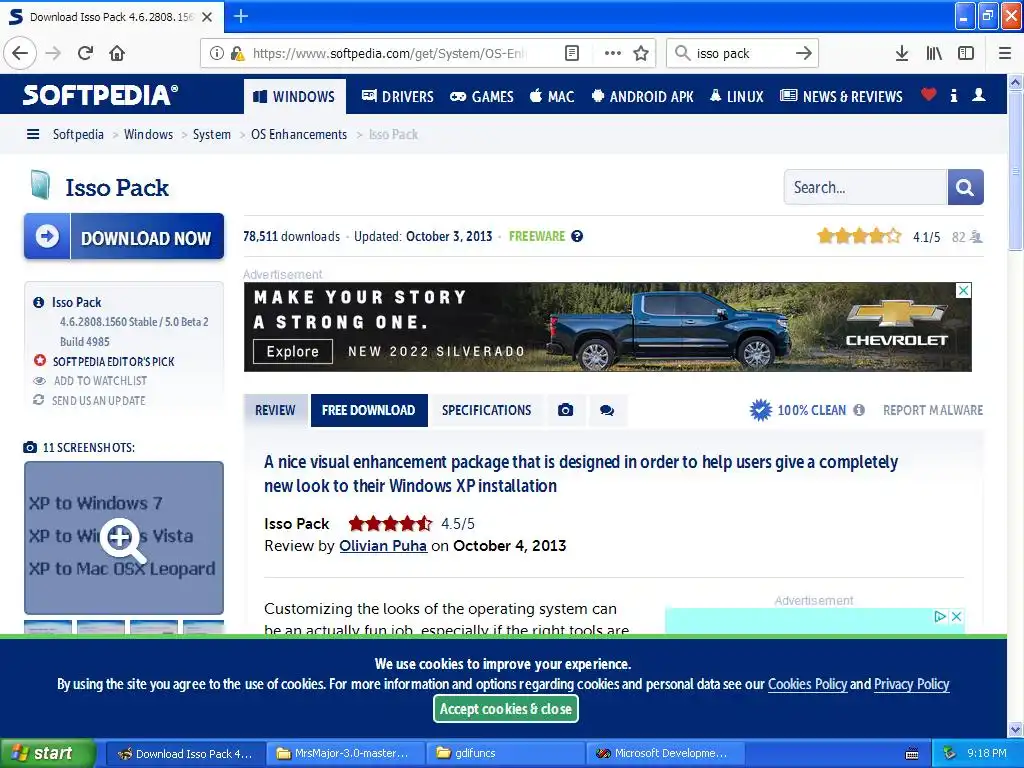This screenshot has width=1024, height=768.
Task: Open user account icon in Softpedia header
Action: (978, 95)
